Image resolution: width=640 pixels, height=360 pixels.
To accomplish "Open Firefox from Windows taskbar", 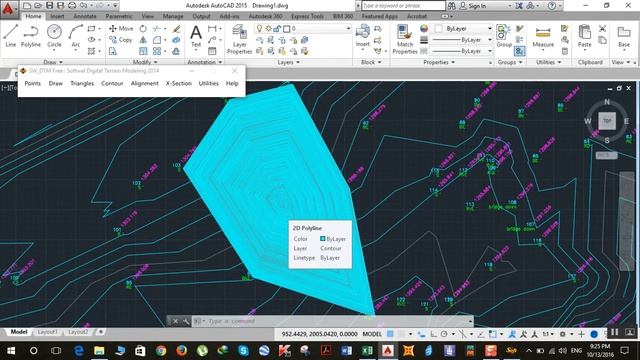I will 182,350.
